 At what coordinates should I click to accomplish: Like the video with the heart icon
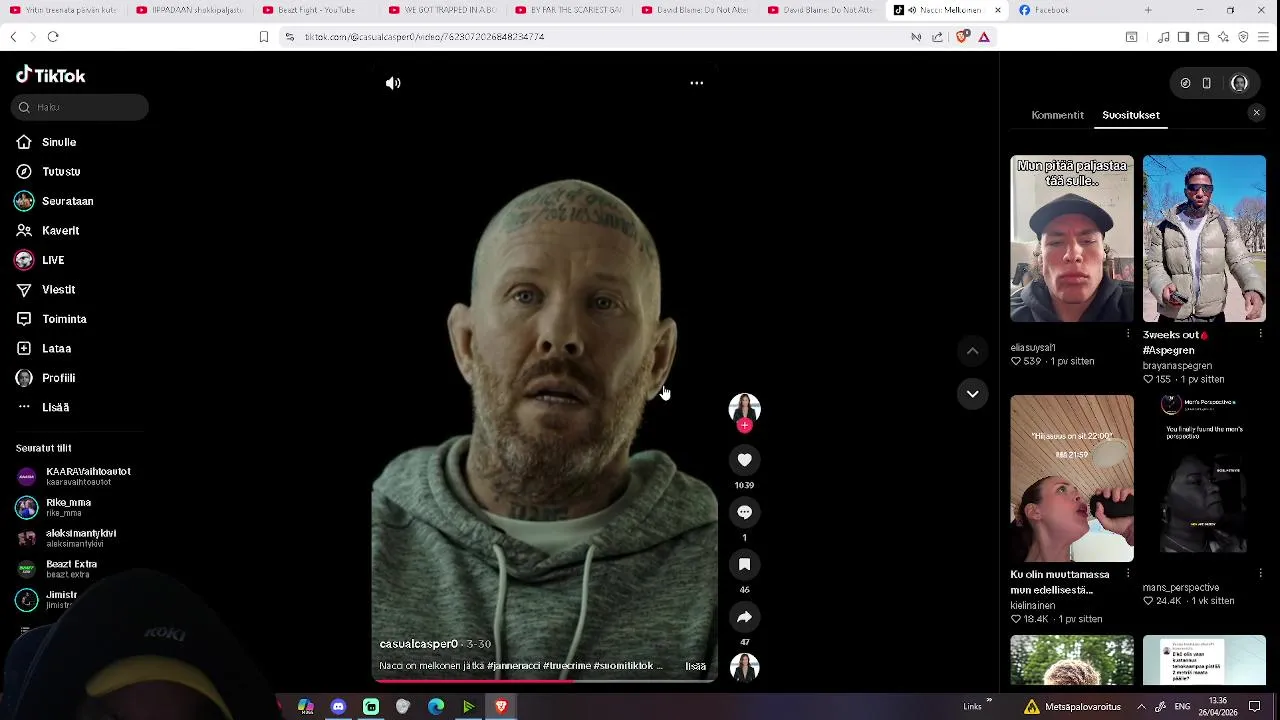(744, 460)
